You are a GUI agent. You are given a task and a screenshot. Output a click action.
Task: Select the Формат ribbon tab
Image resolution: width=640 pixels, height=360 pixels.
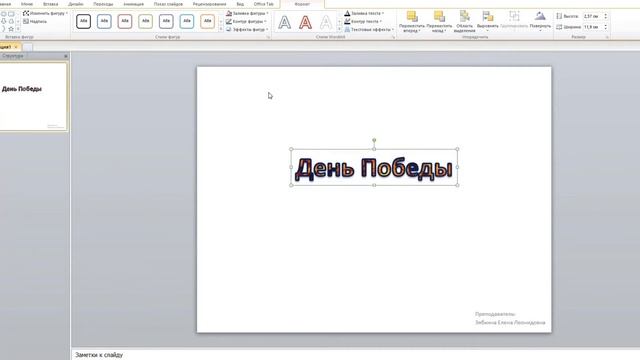302,4
